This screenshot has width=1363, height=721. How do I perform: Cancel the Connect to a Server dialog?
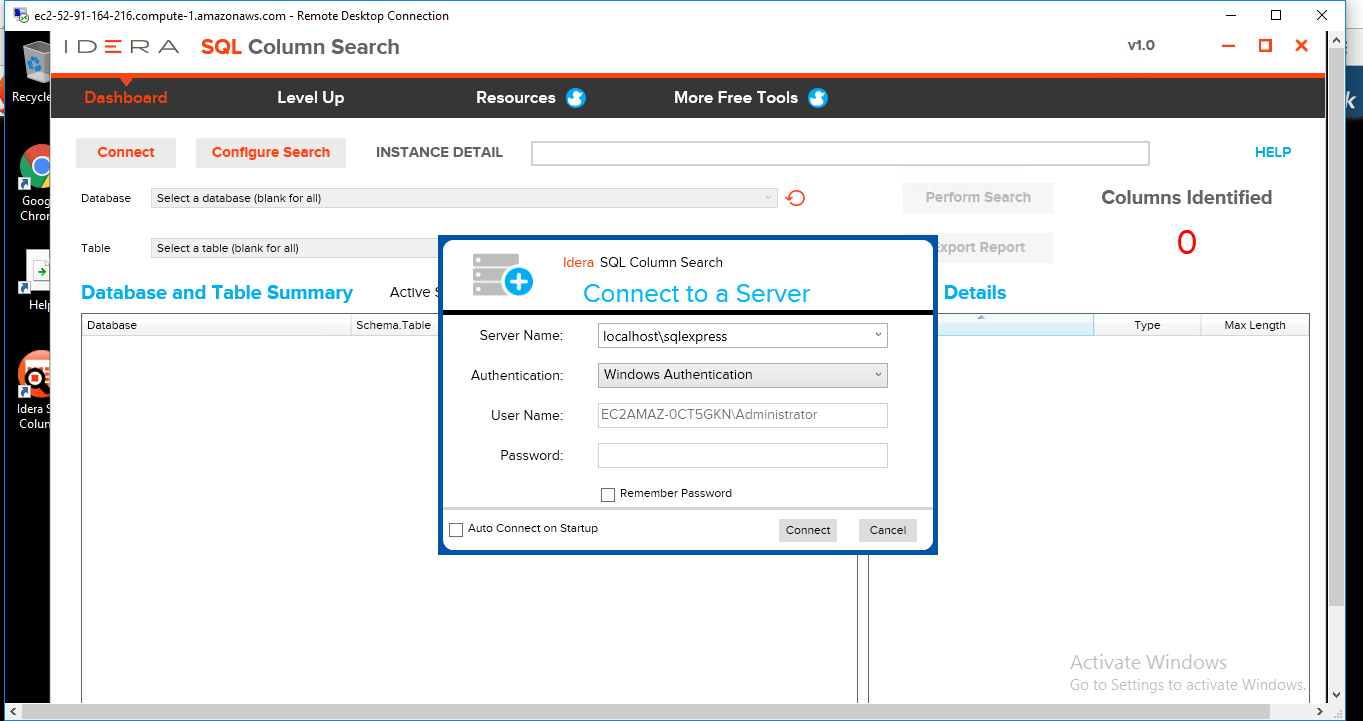[887, 530]
